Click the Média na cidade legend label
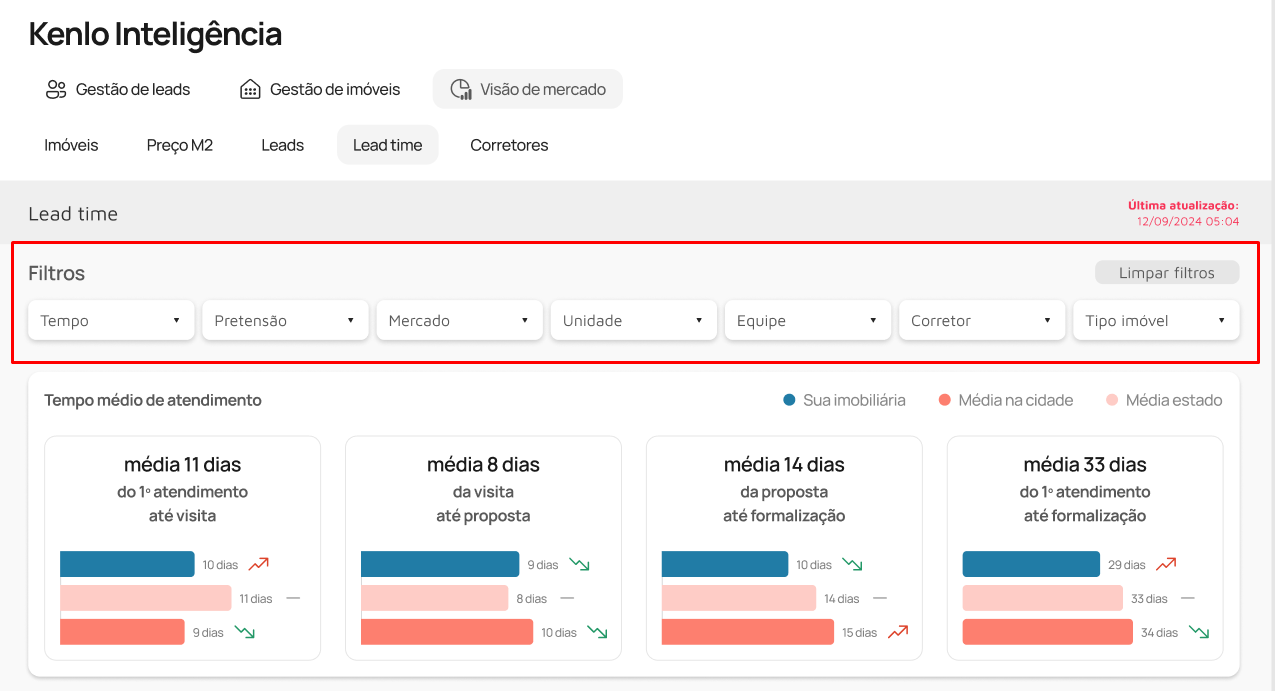This screenshot has height=691, width=1275. pos(1016,400)
